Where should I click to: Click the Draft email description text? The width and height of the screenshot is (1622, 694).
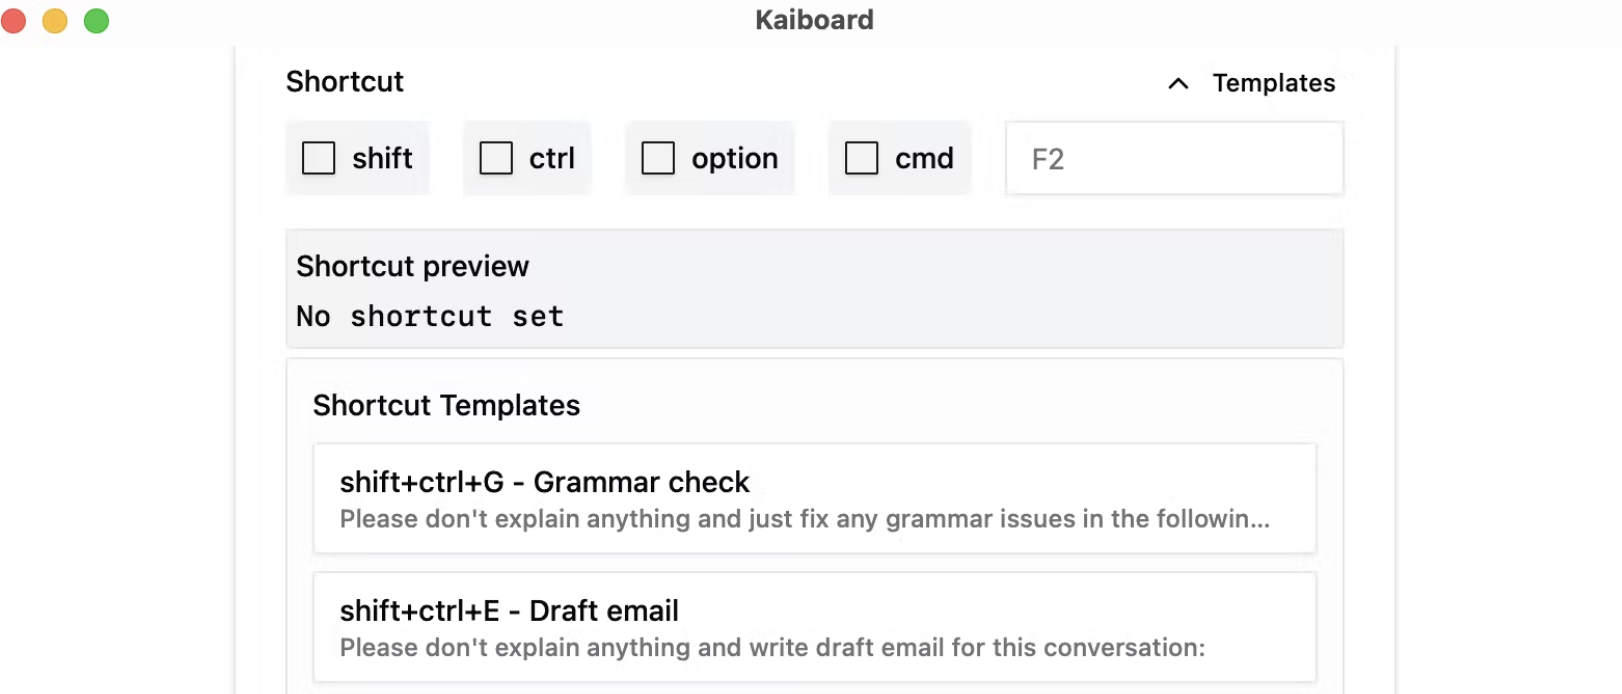pos(772,647)
